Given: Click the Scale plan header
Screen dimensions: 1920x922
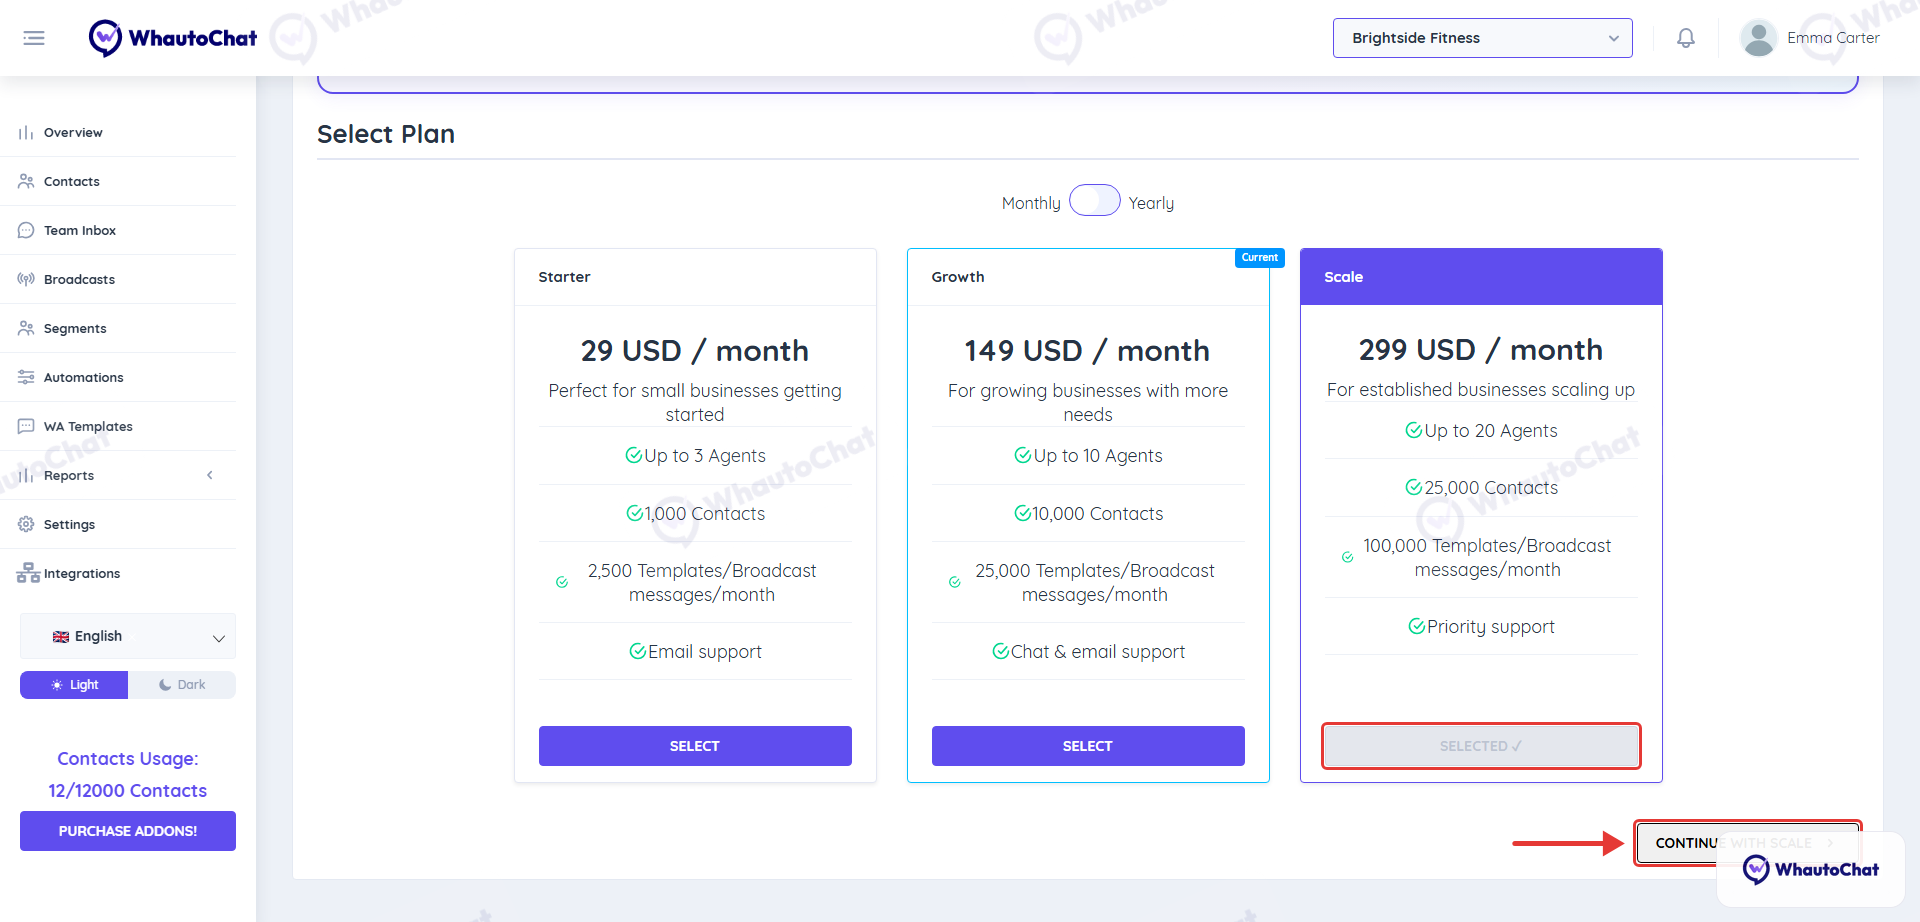Looking at the screenshot, I should click(1481, 277).
